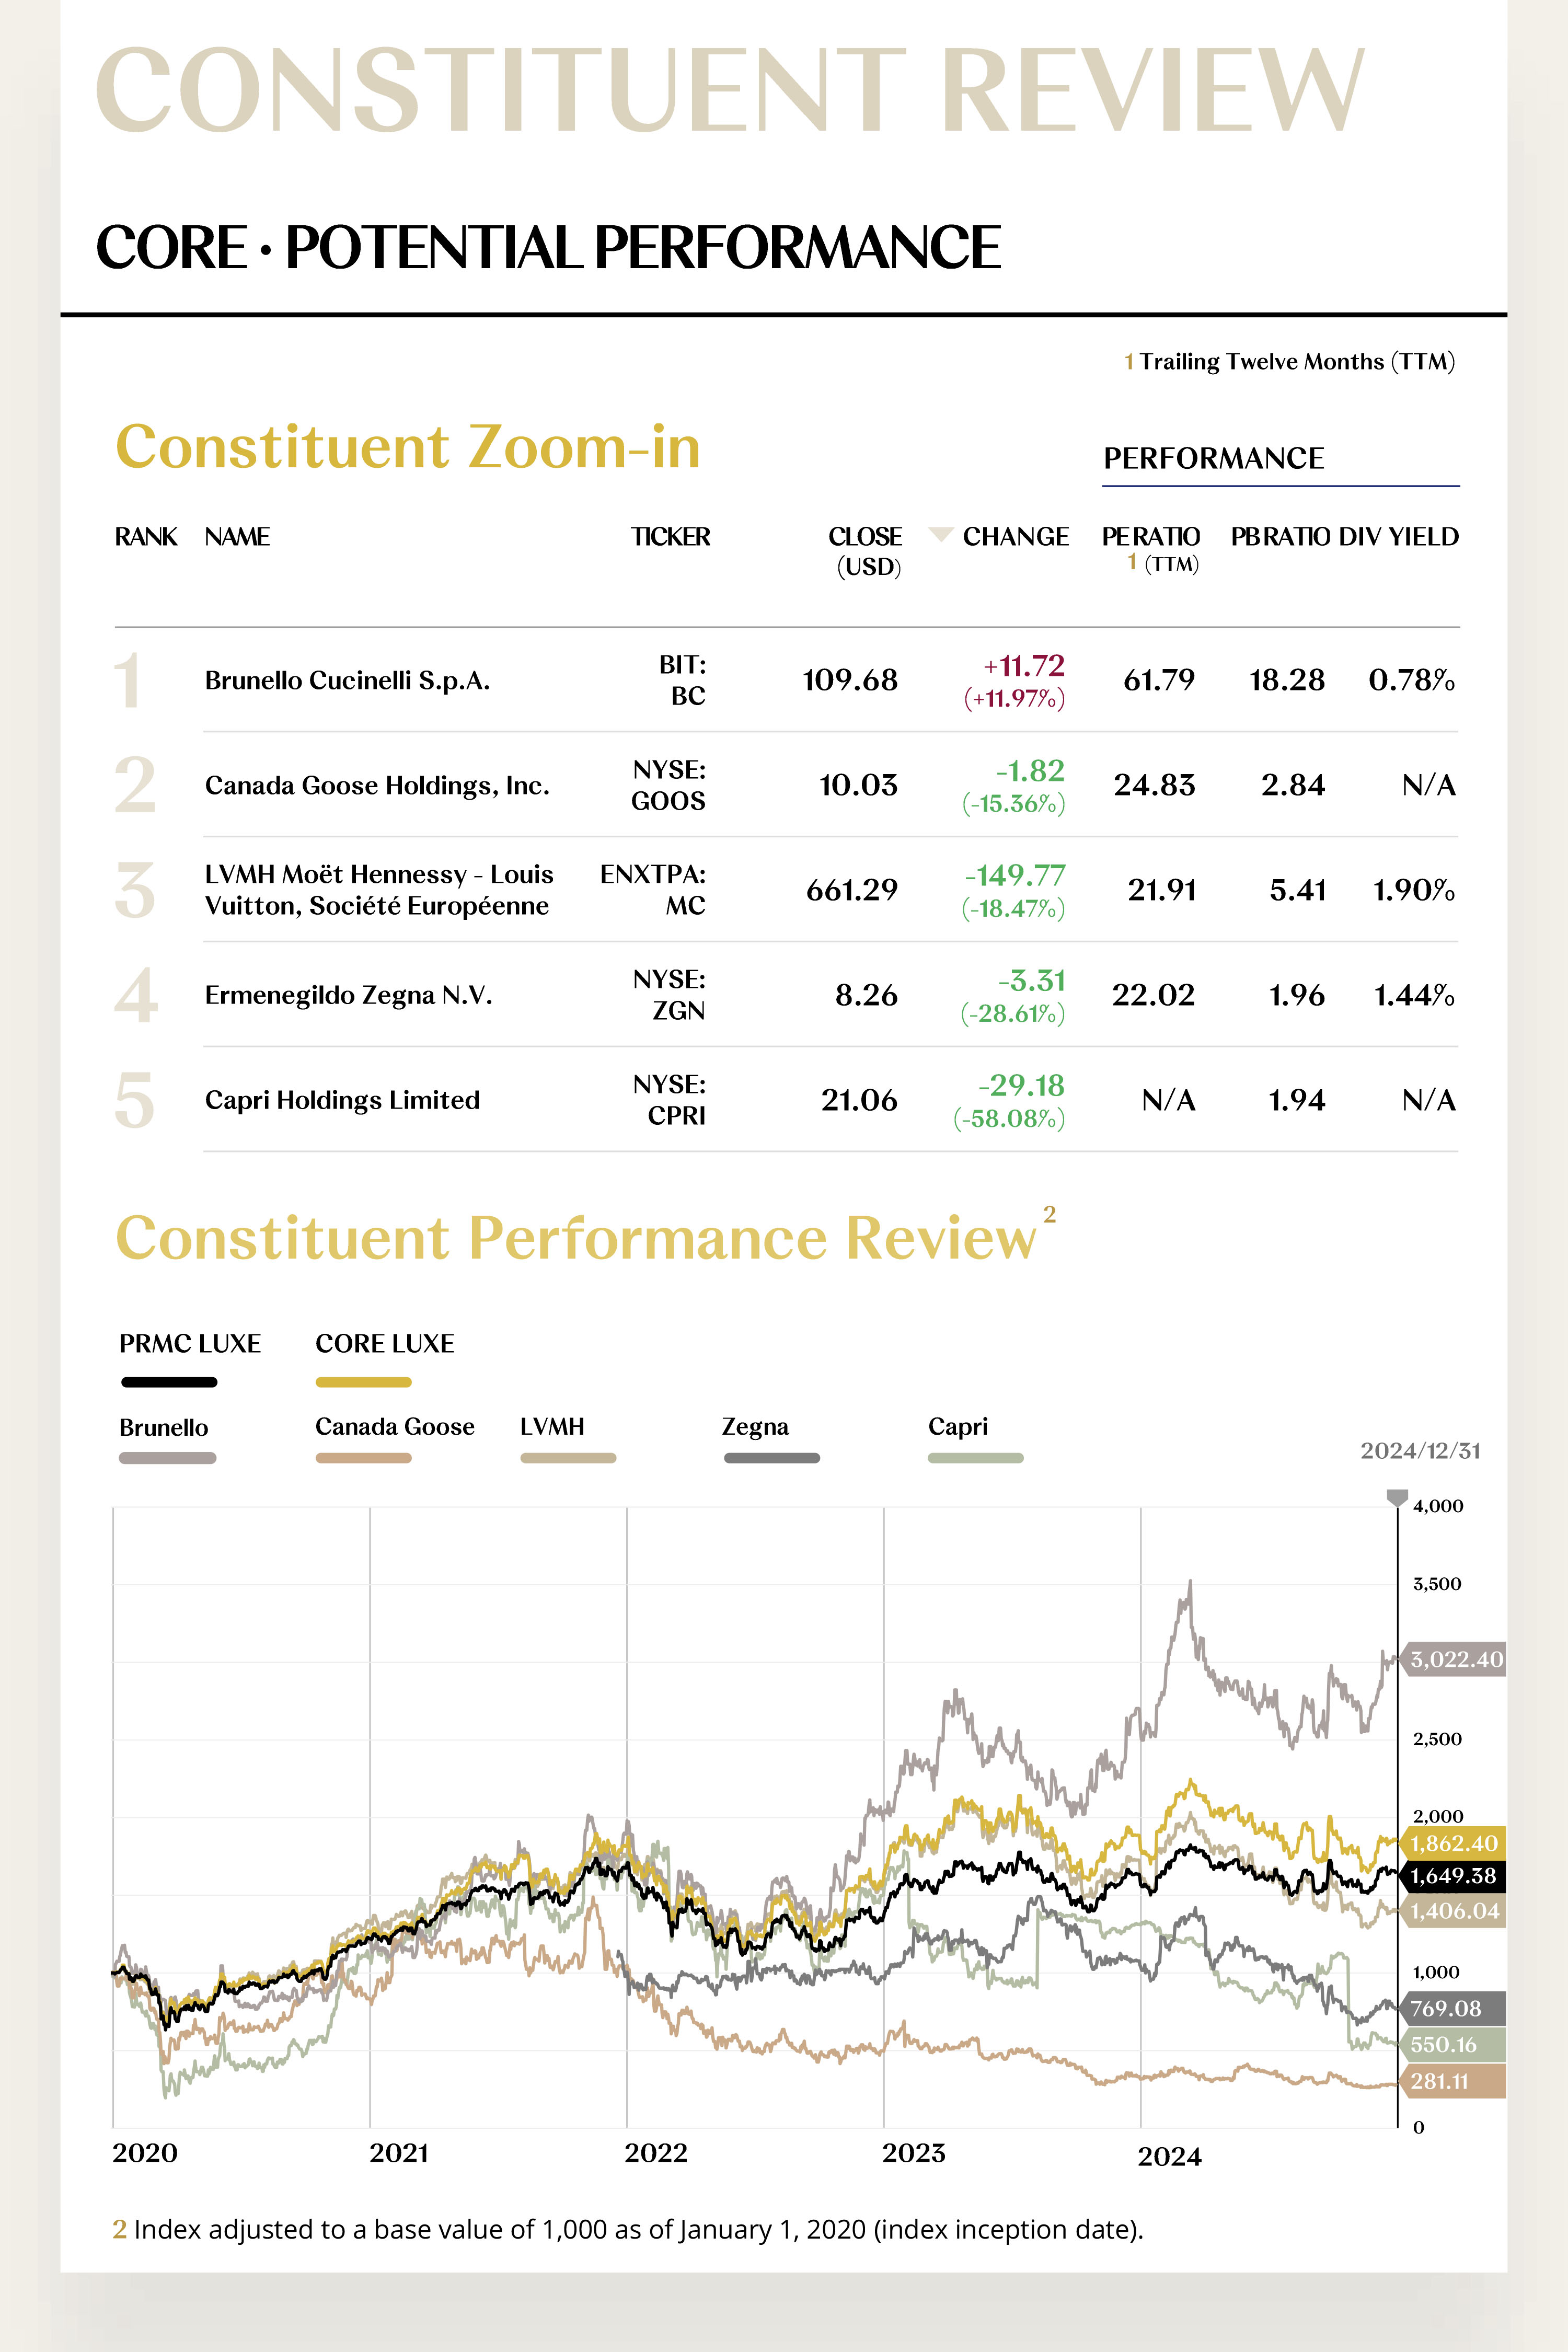Click the 3,022.40 value label

1456,1660
